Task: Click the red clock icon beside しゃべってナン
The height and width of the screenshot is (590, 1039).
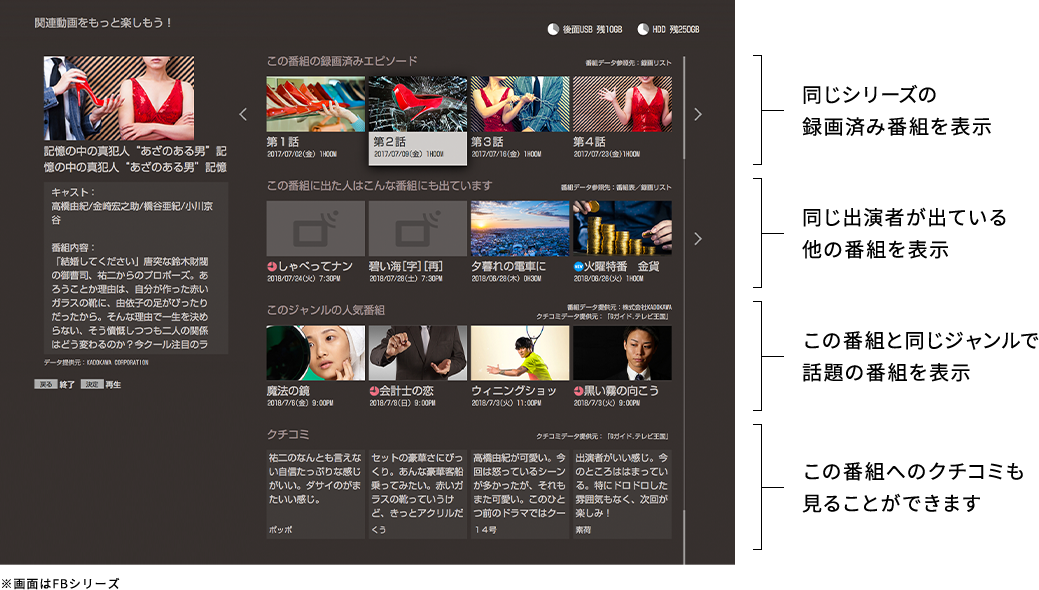Action: pos(272,267)
